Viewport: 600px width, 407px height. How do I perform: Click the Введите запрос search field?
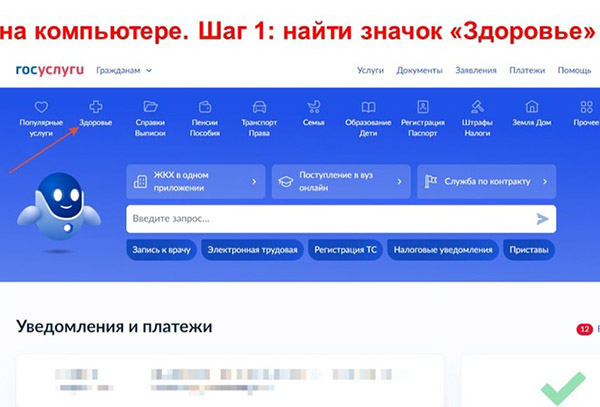[341, 219]
